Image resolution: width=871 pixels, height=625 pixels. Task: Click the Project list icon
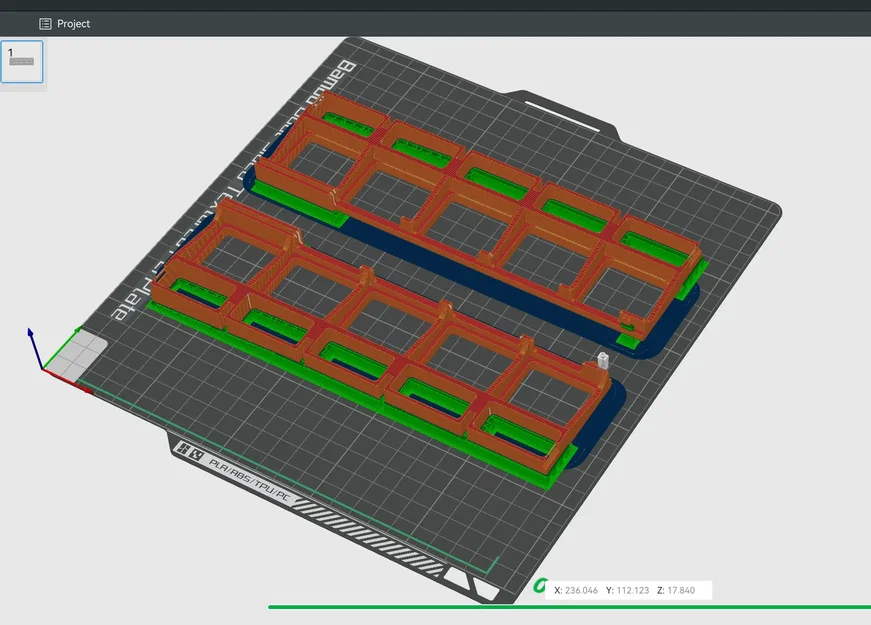point(45,24)
